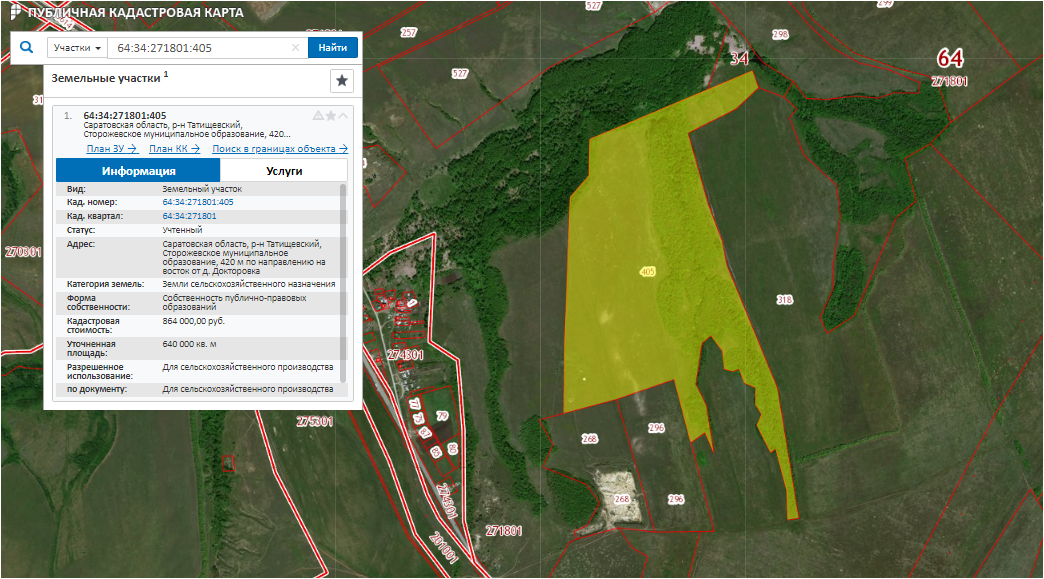
Task: Open favorites with the star button
Action: (342, 81)
